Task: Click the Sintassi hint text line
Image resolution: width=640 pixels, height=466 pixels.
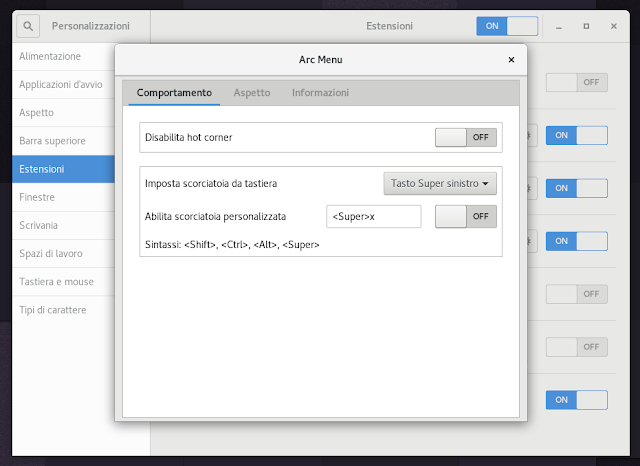Action: 232,245
